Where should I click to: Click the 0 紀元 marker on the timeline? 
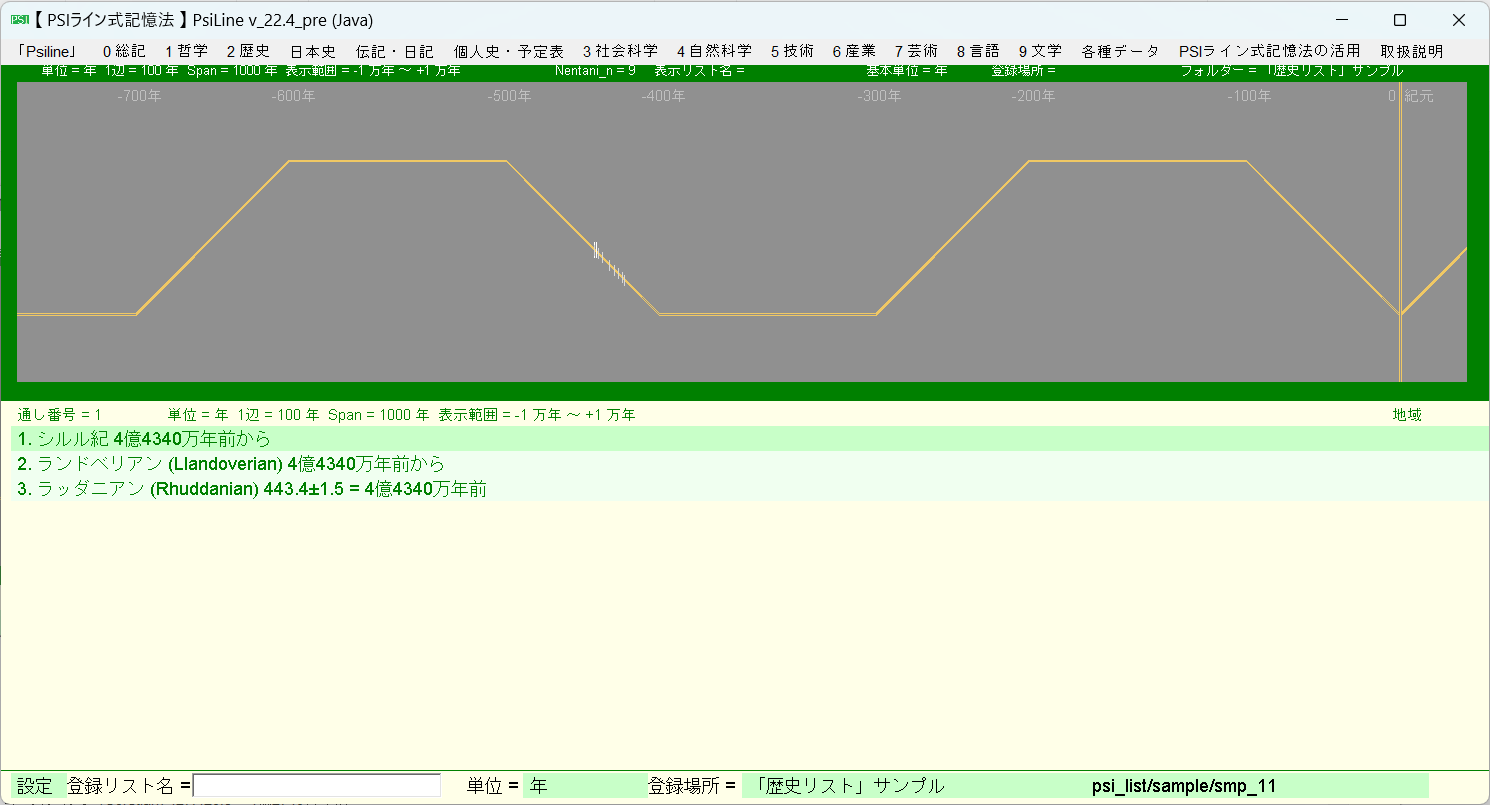[1410, 96]
